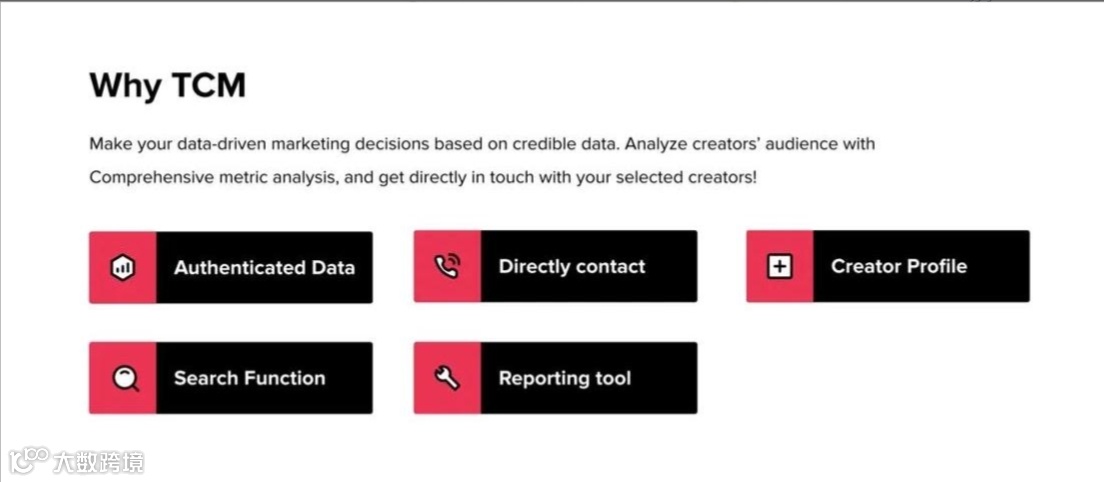Click the word 'TCM' in the heading

(208, 86)
